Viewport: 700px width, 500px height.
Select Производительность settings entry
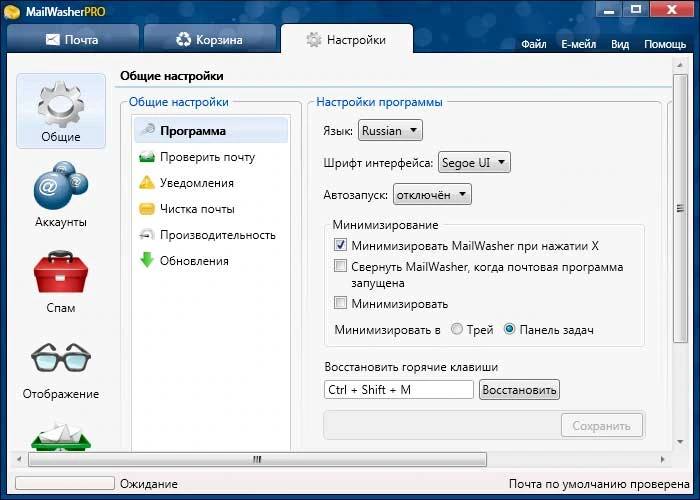point(211,234)
